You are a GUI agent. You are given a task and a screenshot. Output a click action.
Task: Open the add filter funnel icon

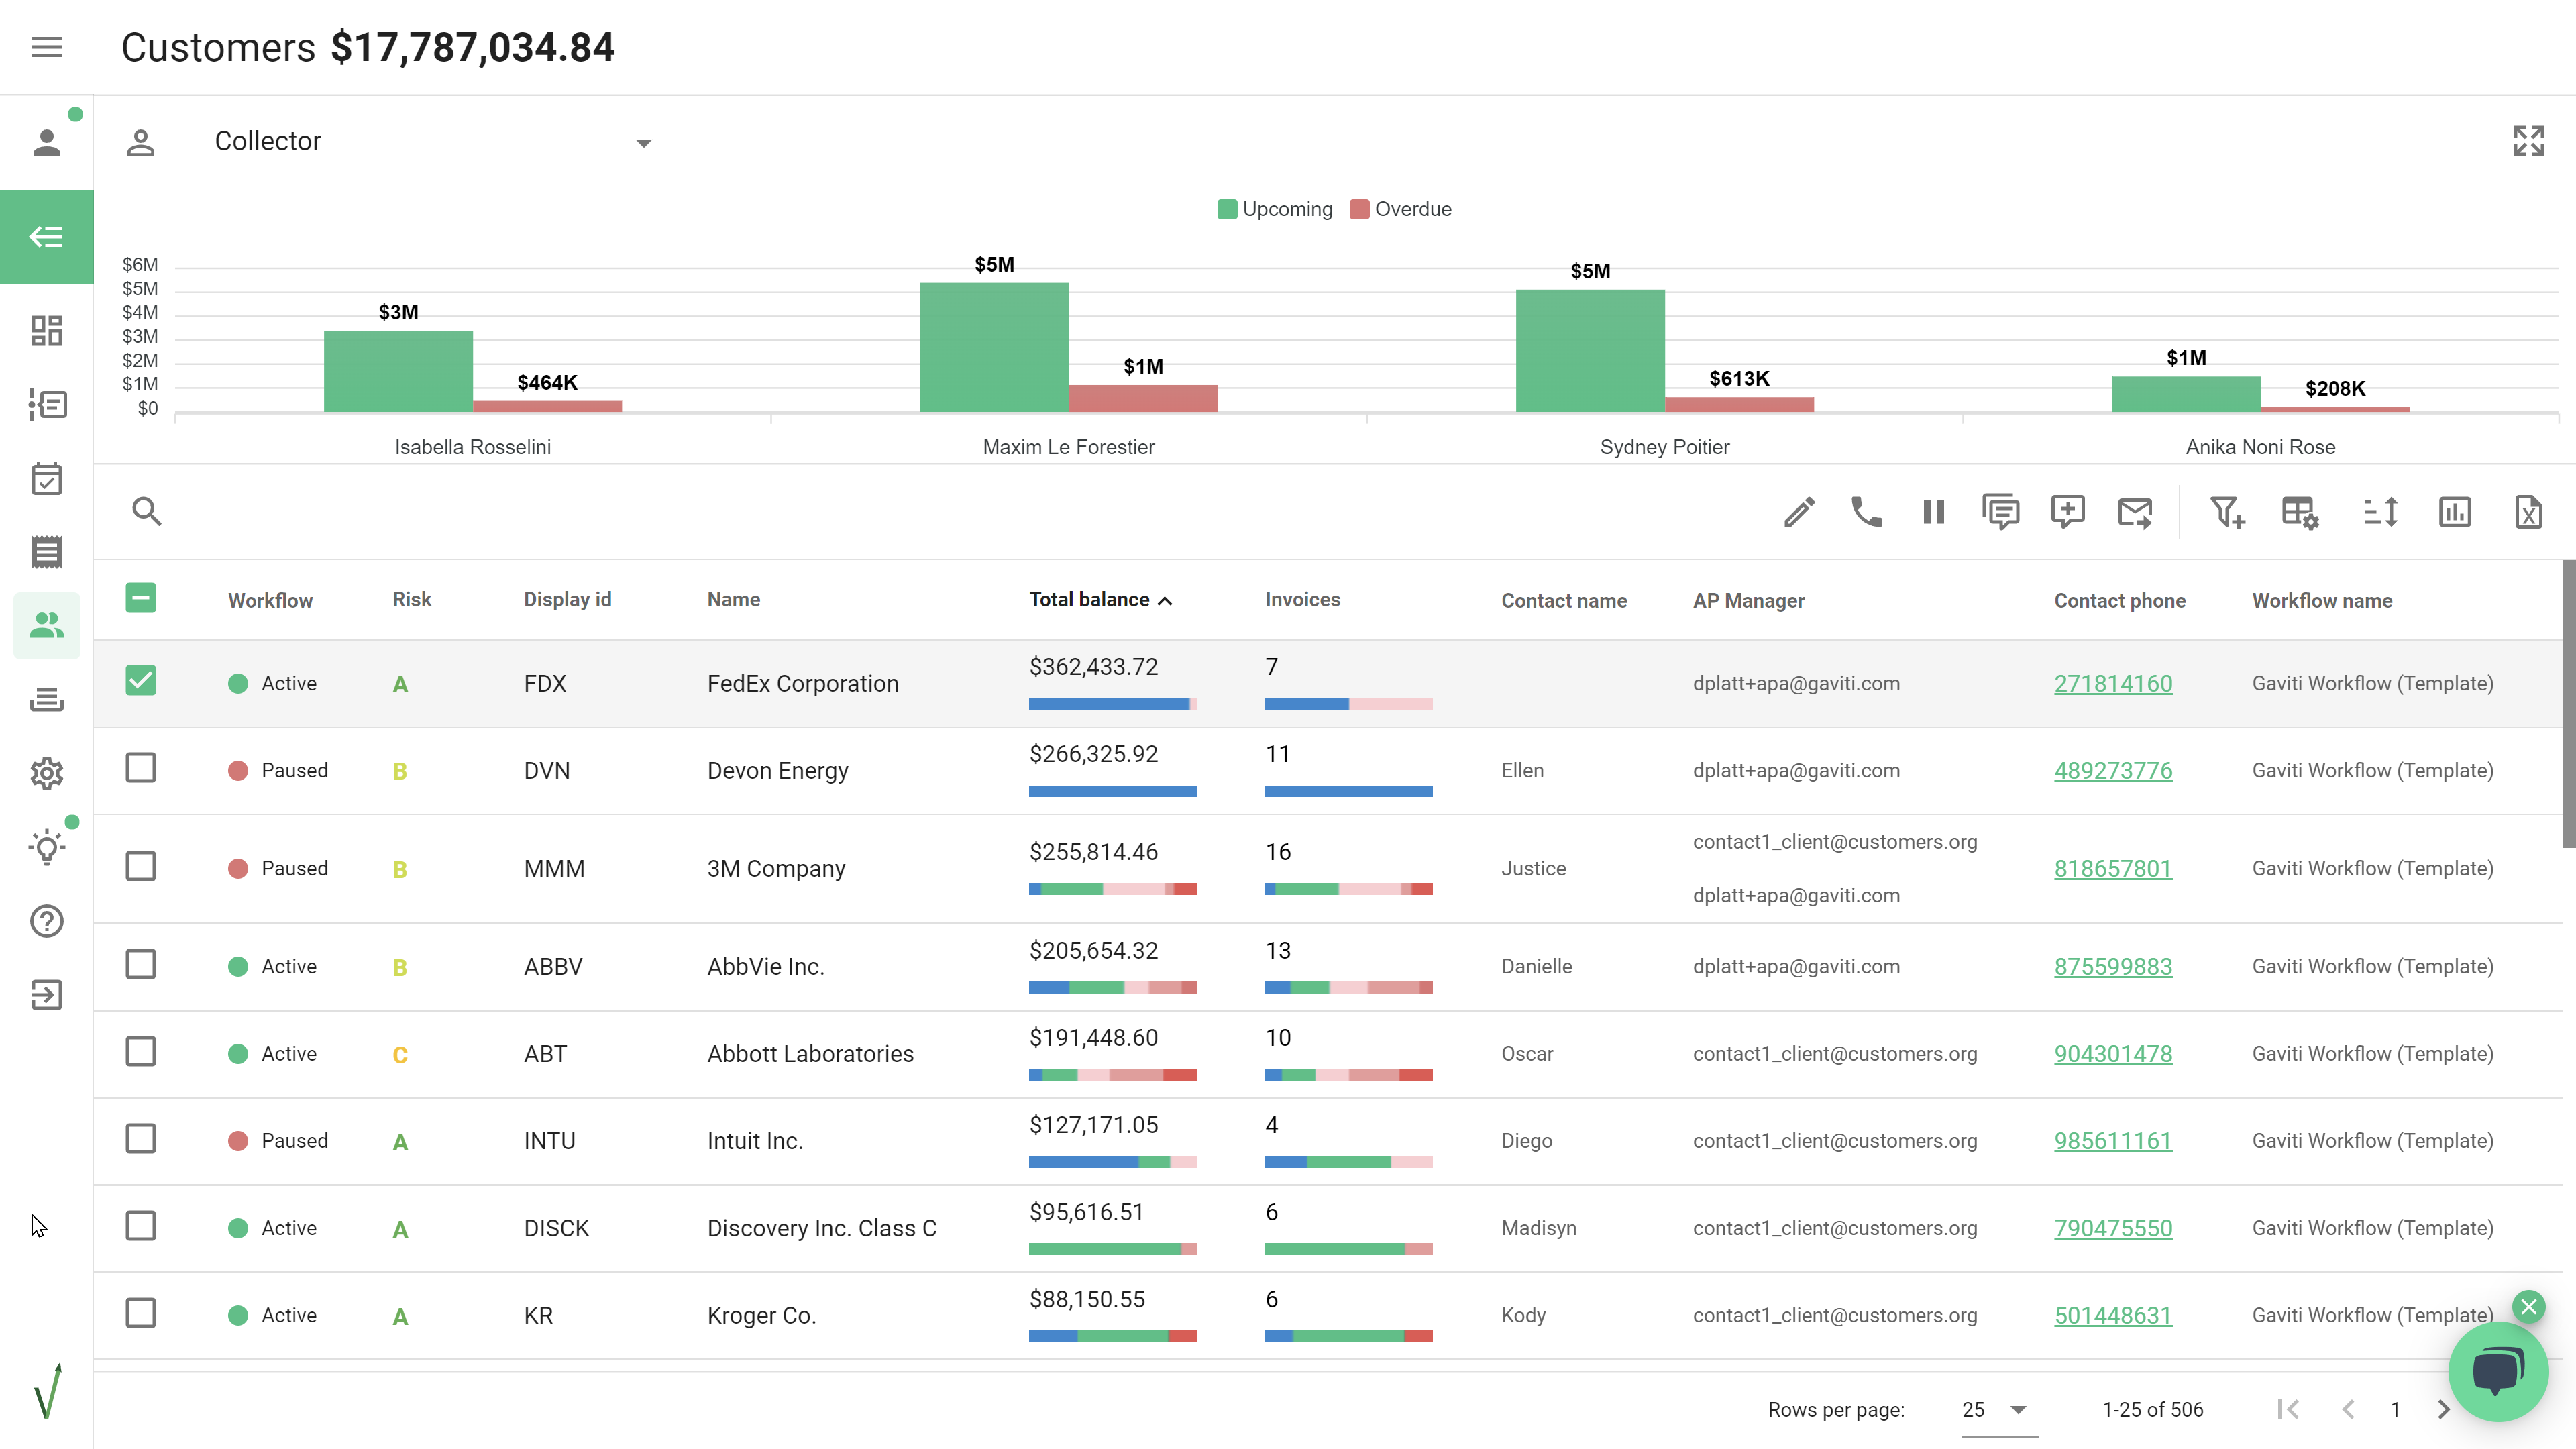coord(2227,512)
